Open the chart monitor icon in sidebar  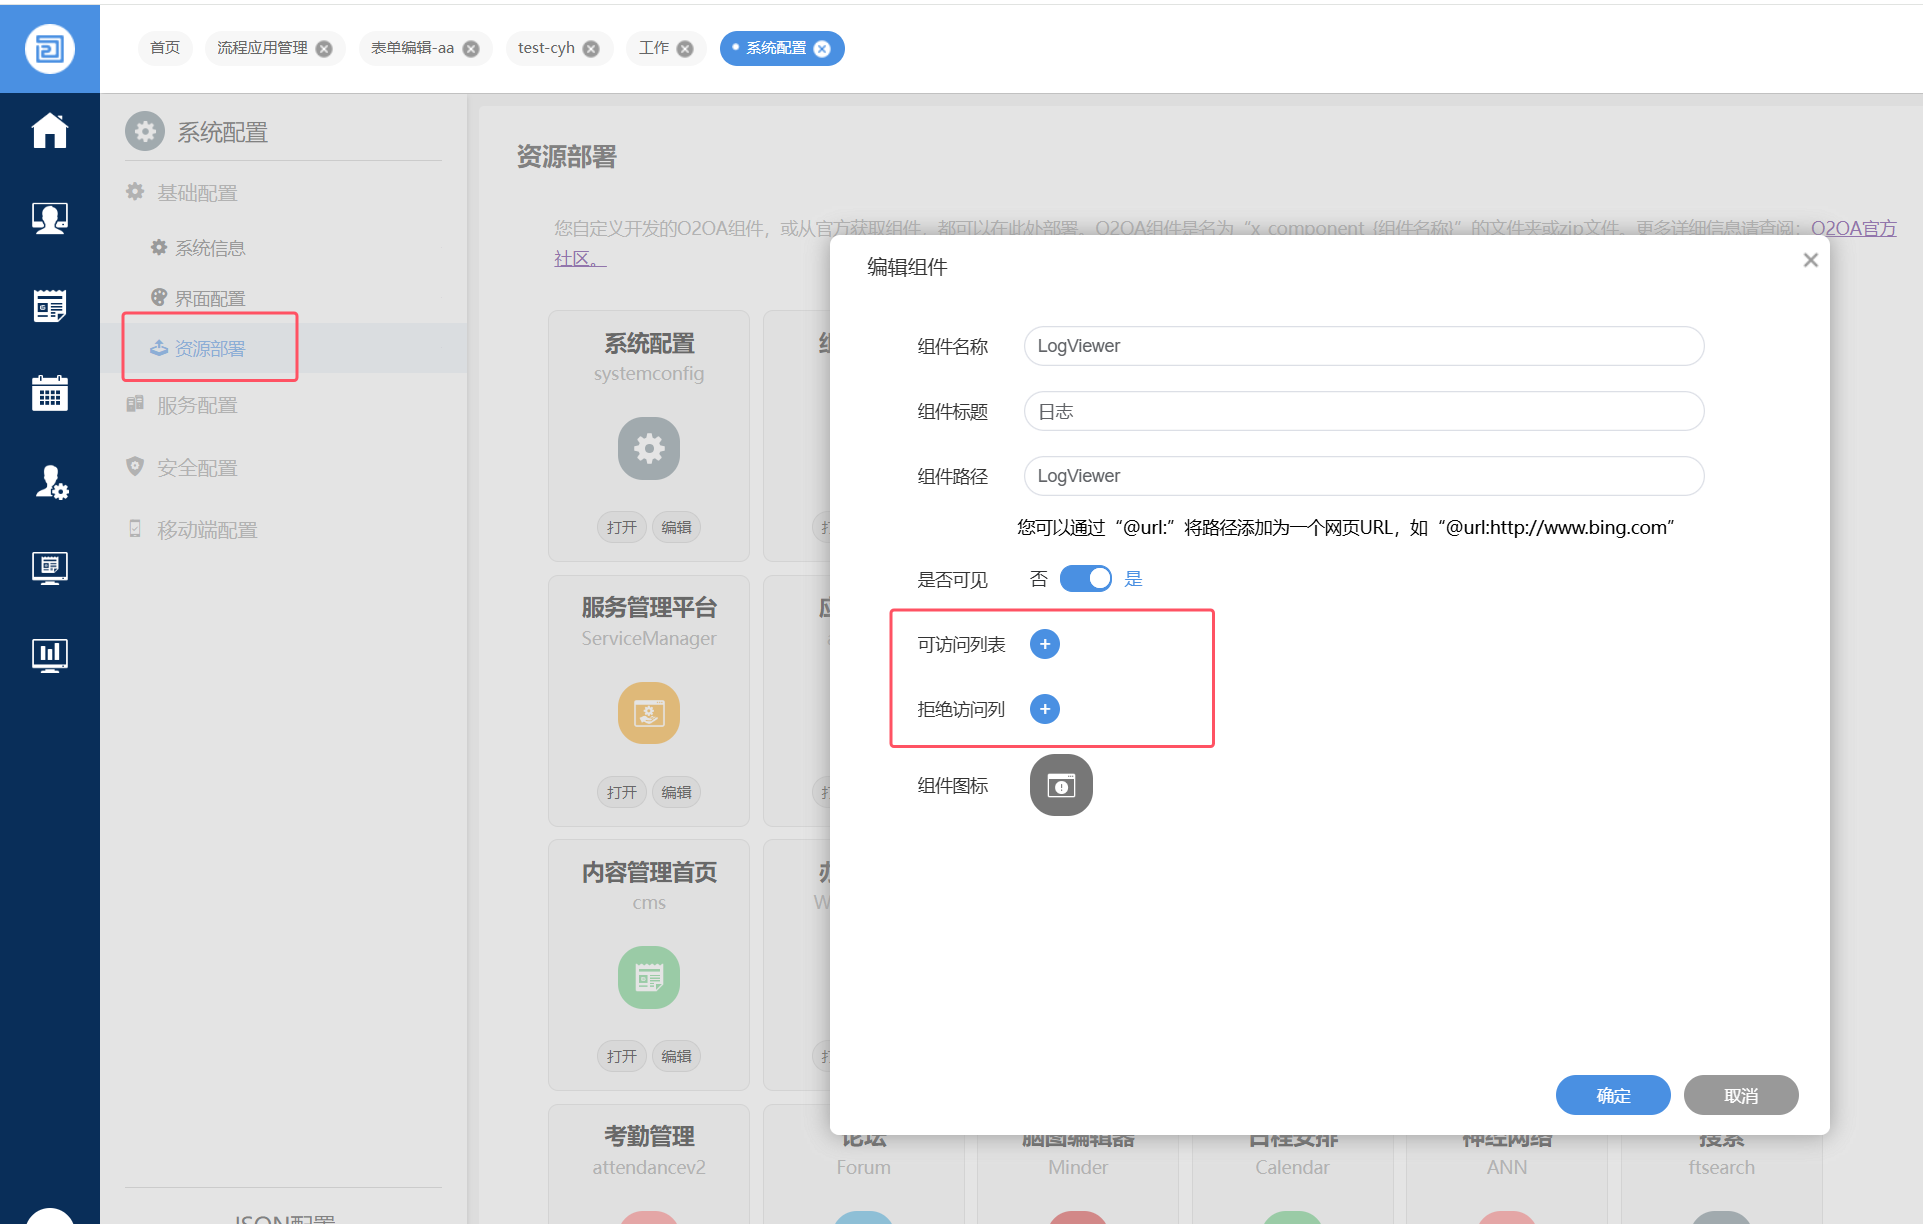tap(49, 655)
